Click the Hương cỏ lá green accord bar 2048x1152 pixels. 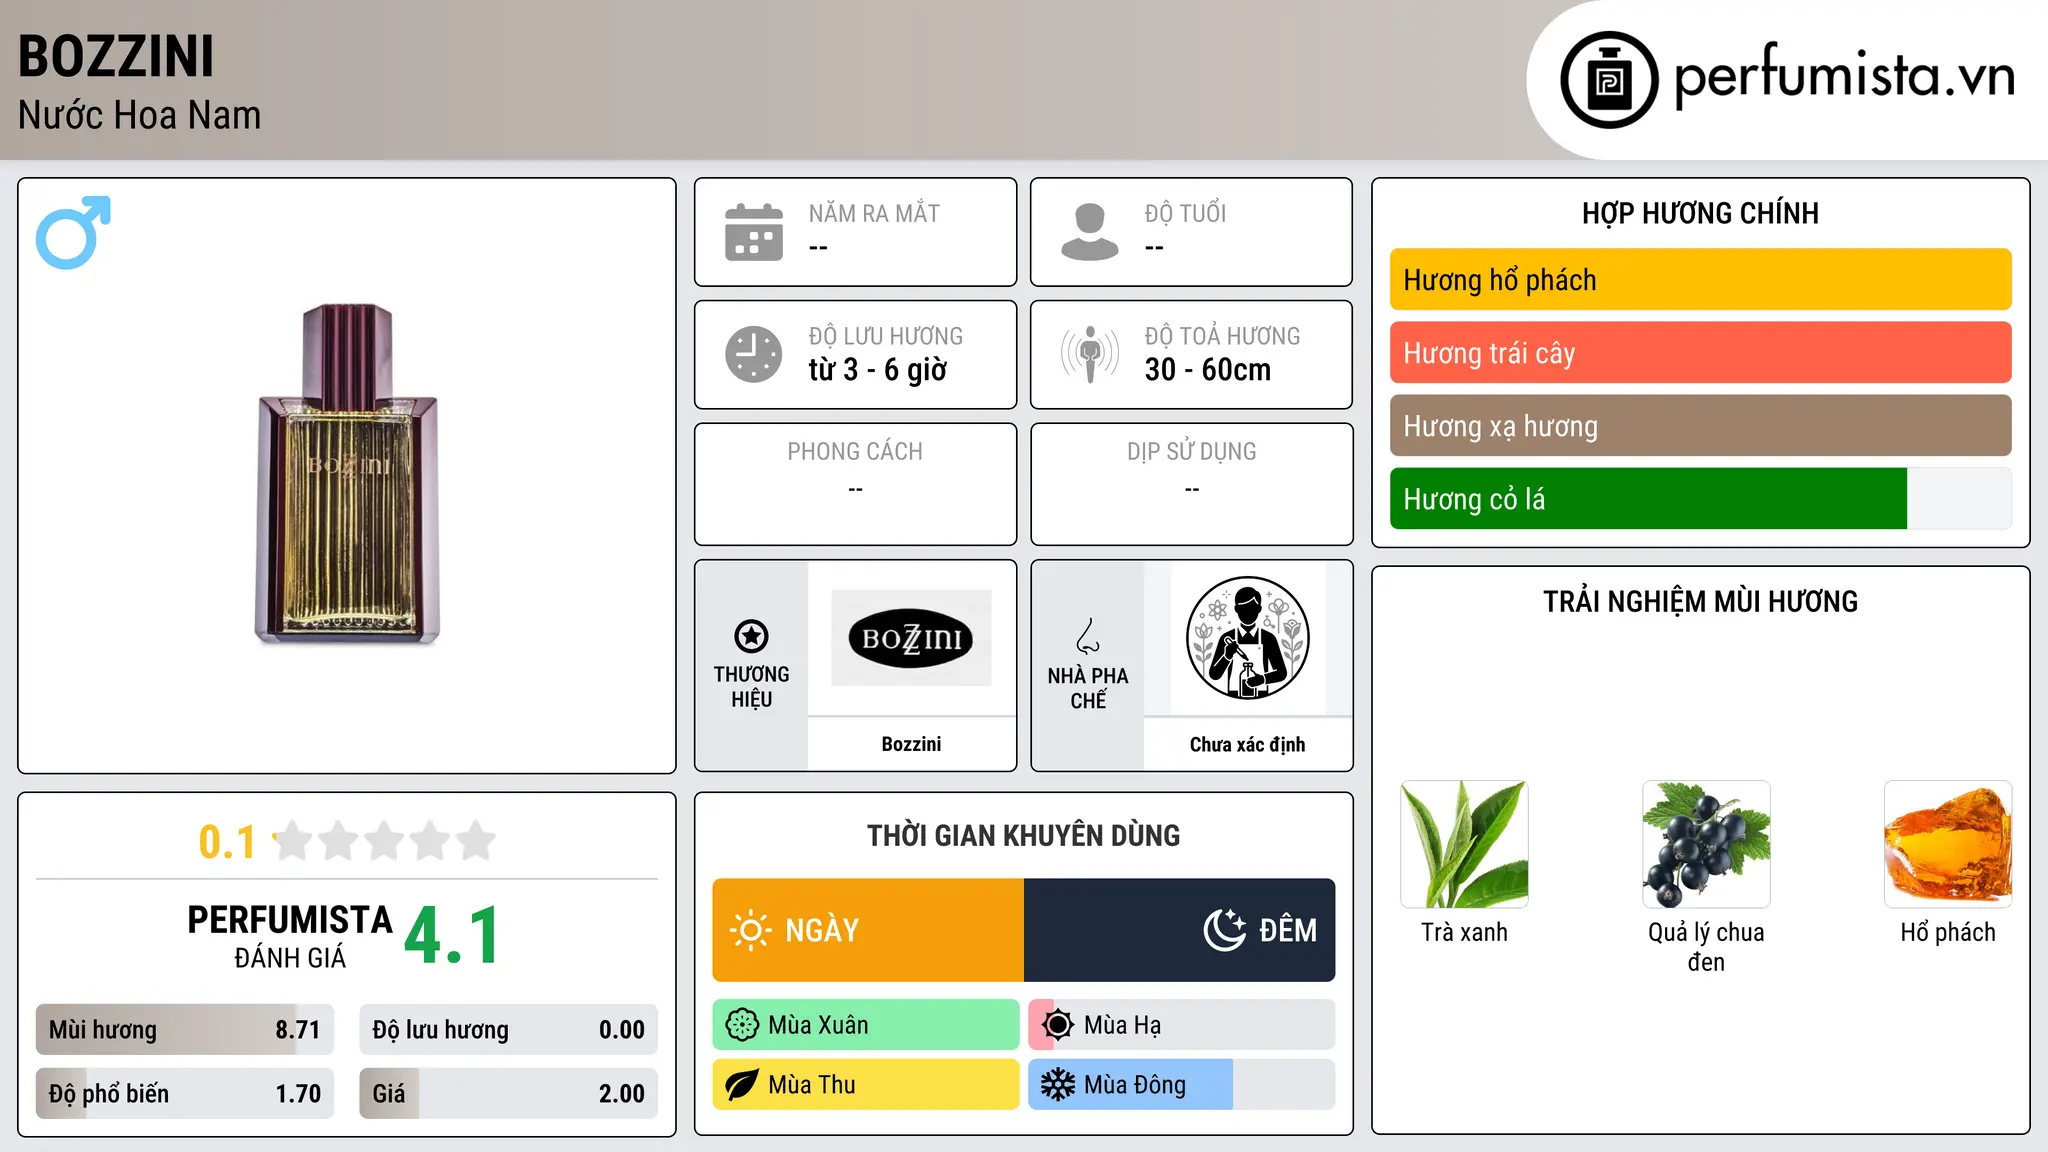tap(1700, 499)
